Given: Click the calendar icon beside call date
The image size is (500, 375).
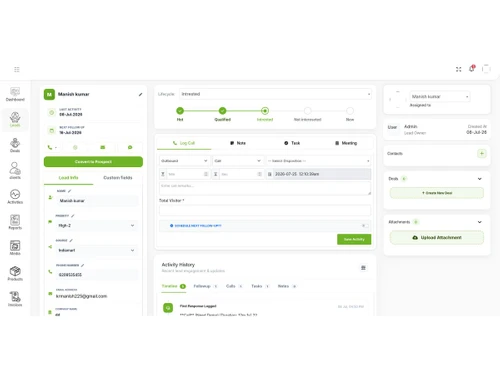Looking at the screenshot, I should pos(270,174).
